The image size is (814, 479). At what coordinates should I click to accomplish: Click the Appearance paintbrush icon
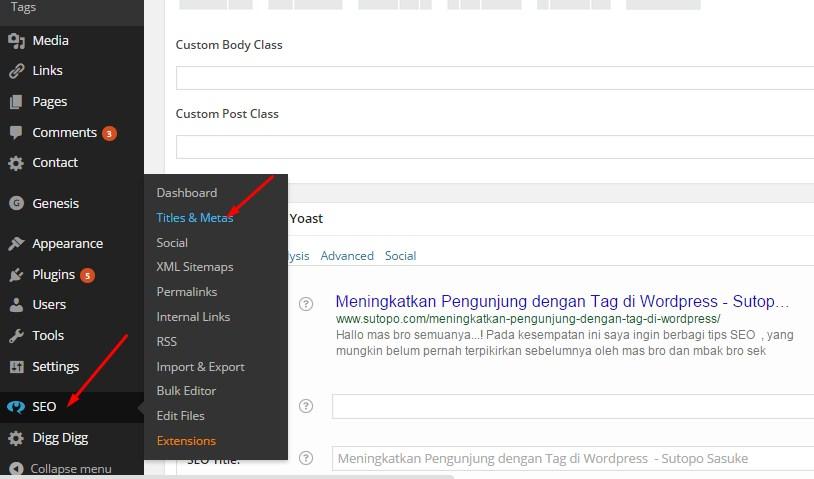pos(16,243)
